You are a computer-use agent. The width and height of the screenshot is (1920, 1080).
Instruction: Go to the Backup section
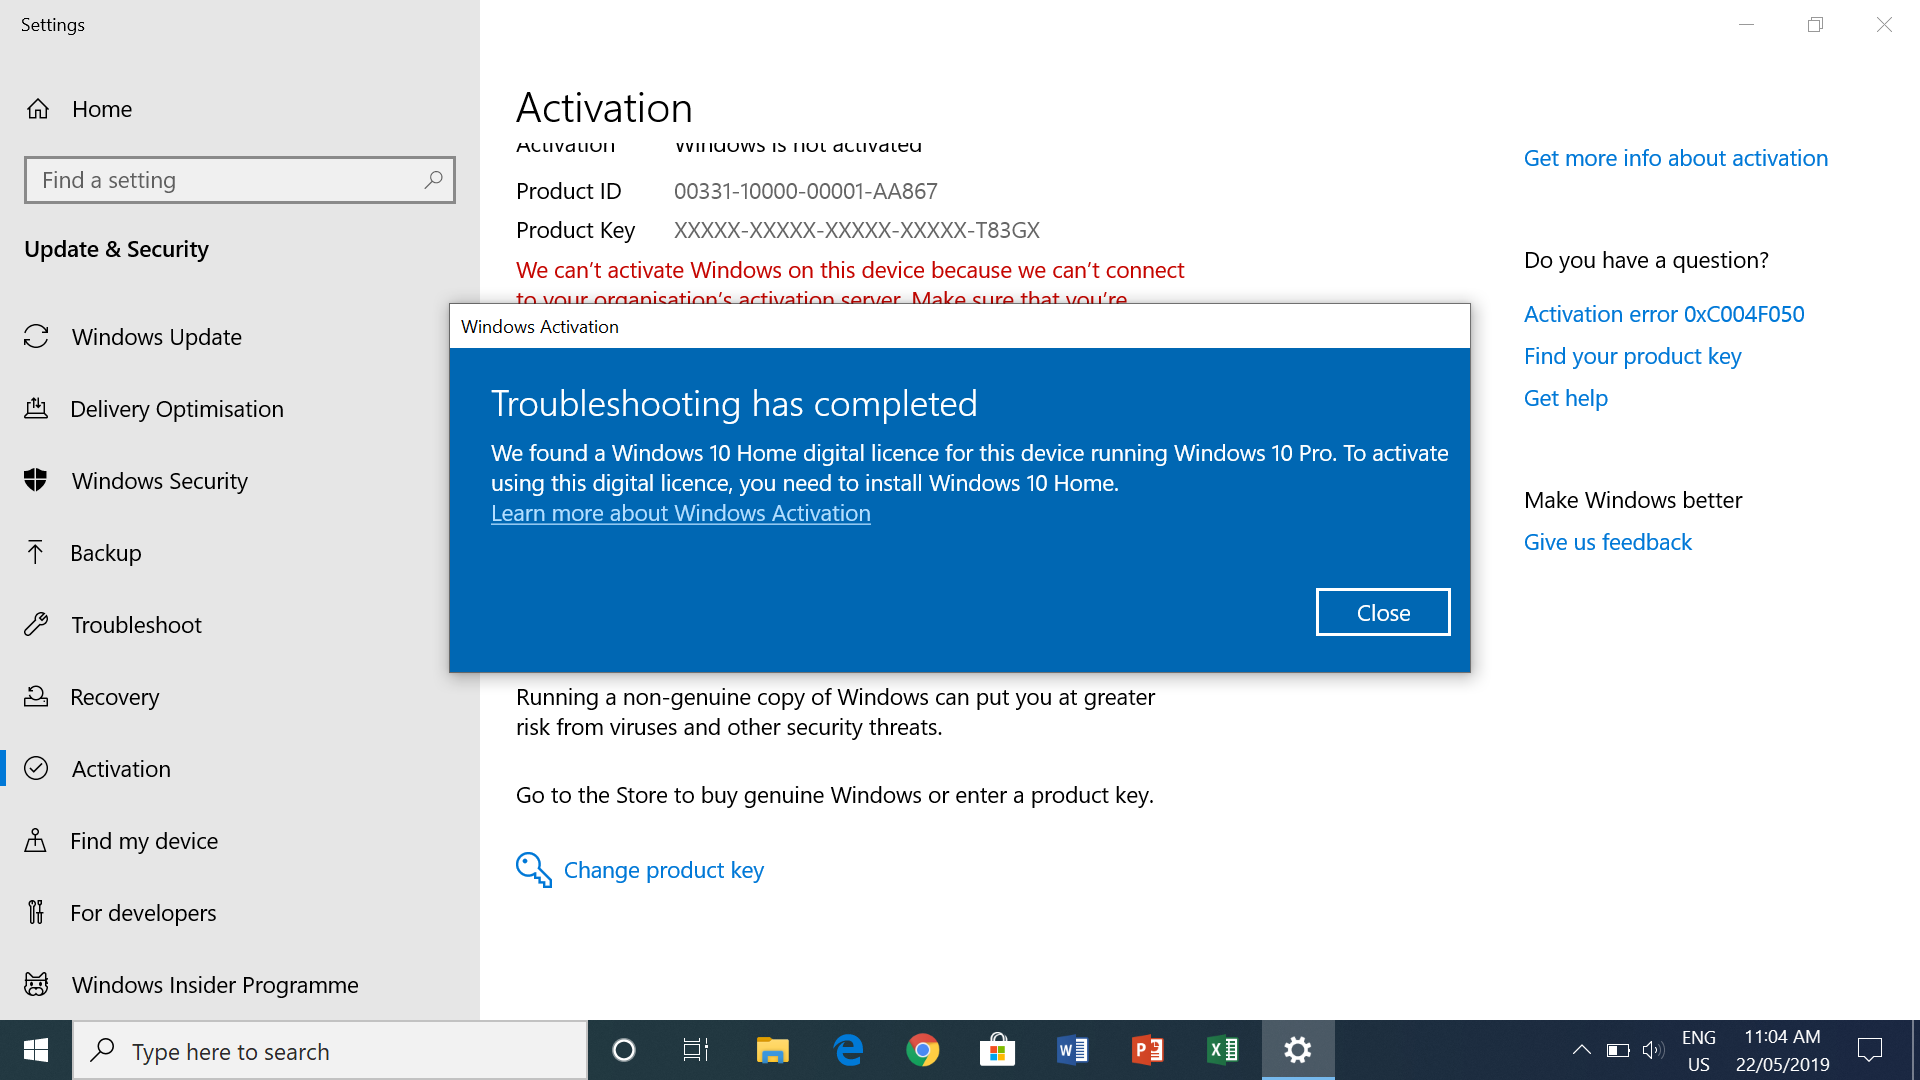[105, 553]
